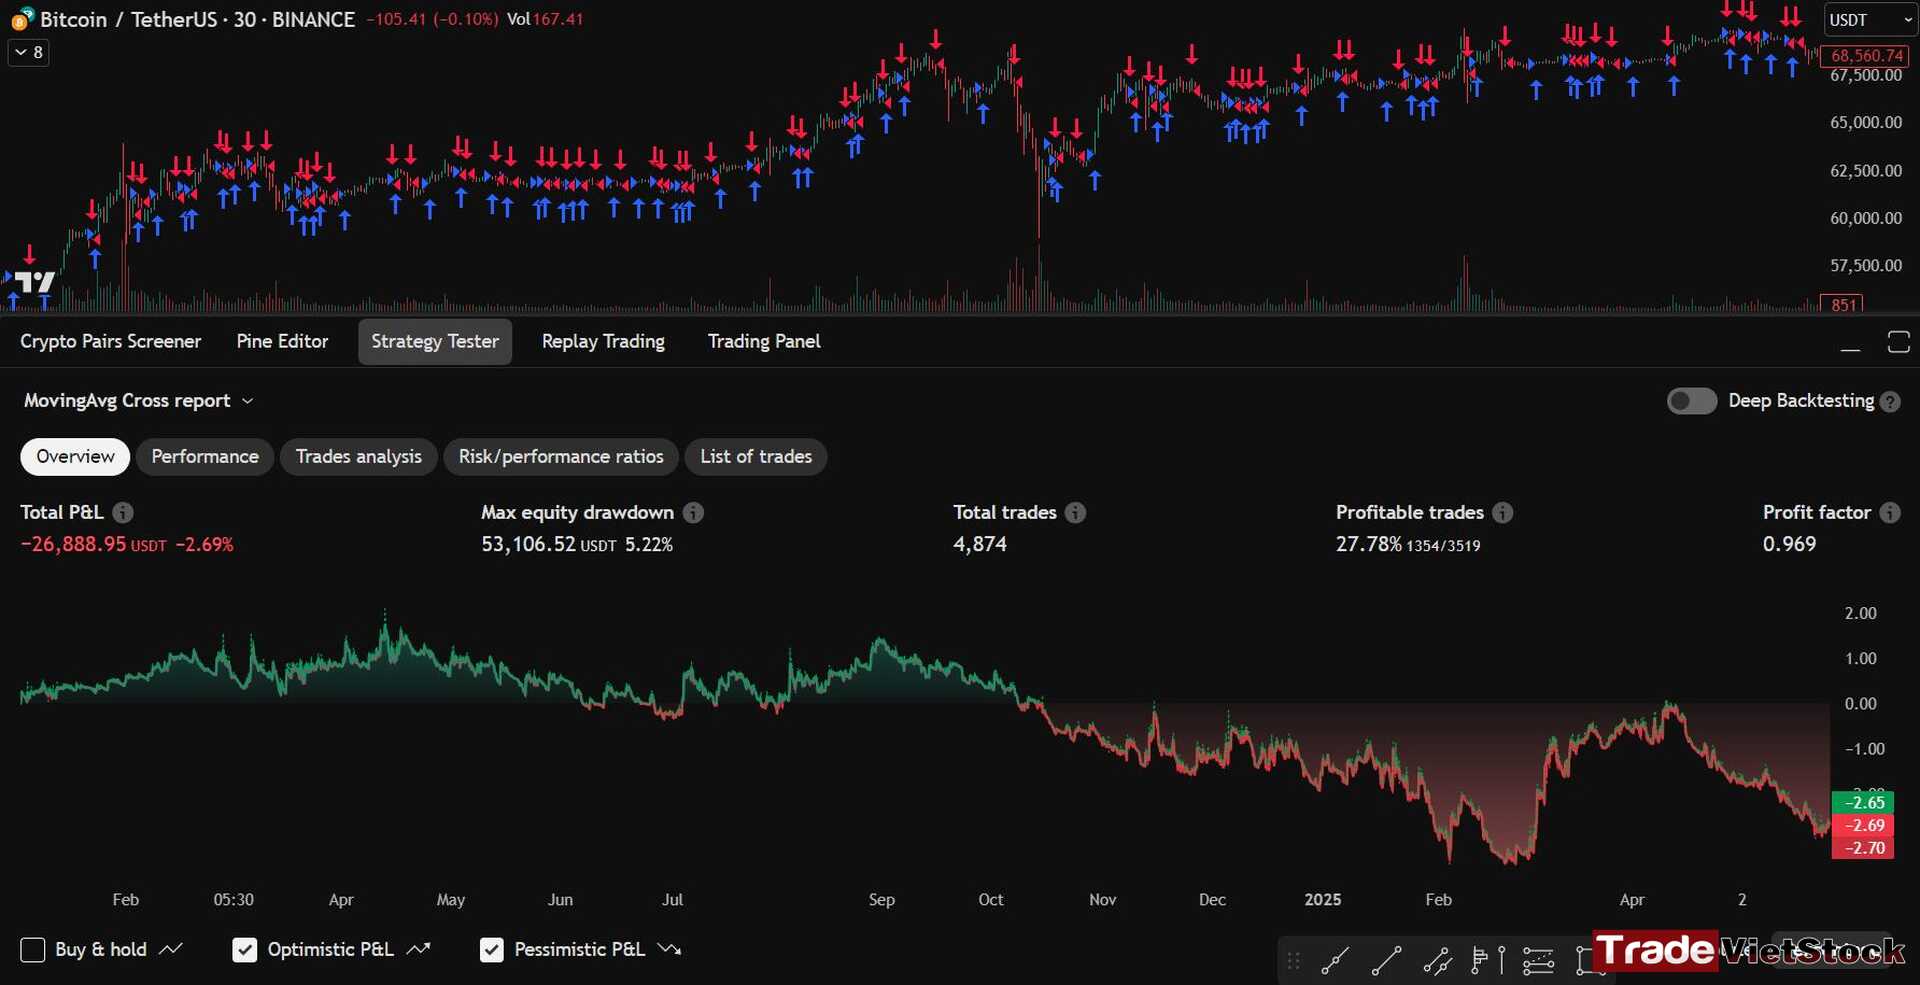The image size is (1920, 985).
Task: Expand the collapsed indicators chevron showing 8
Action: [x=28, y=52]
